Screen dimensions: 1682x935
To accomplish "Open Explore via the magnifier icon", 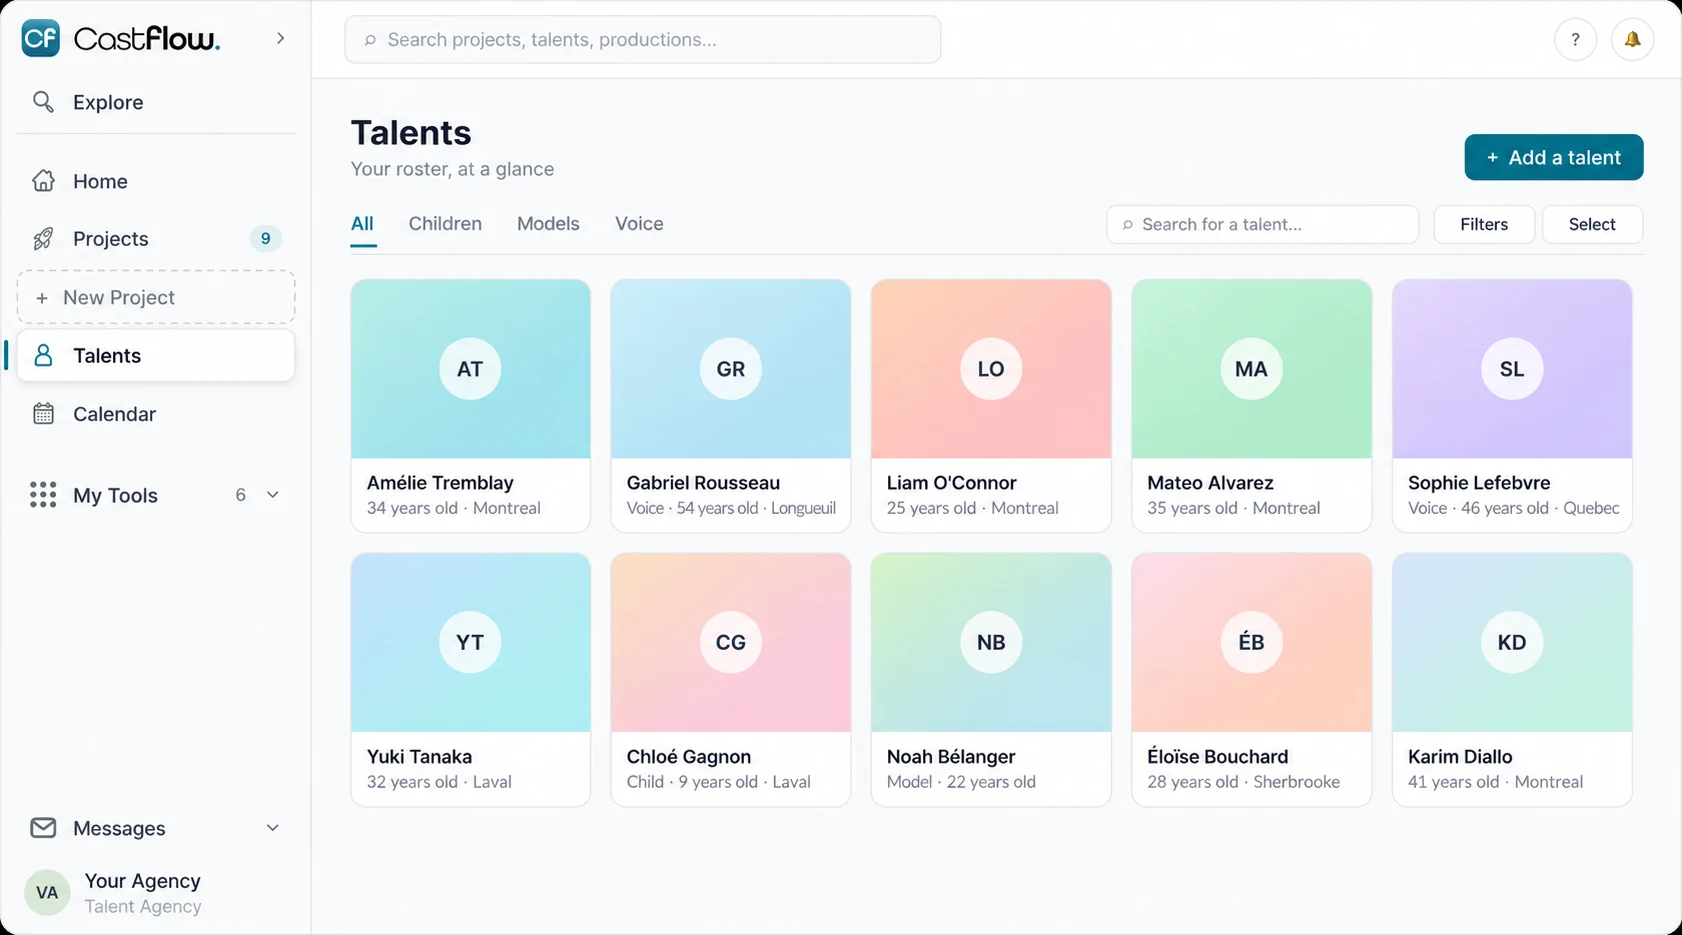I will (43, 102).
